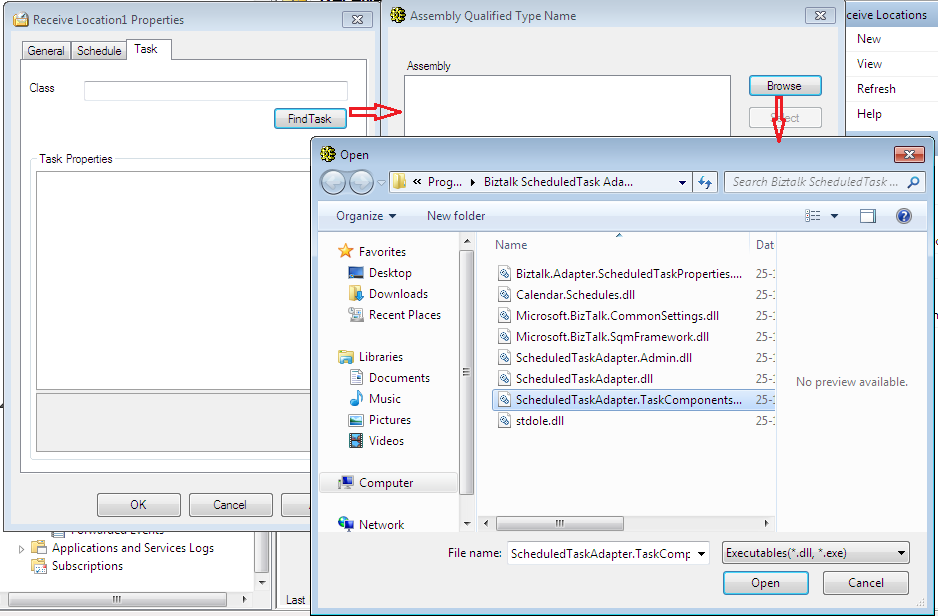Click Biztalk ScheduledTask Ada... breadcrumb segment
The image size is (938, 616).
click(558, 182)
